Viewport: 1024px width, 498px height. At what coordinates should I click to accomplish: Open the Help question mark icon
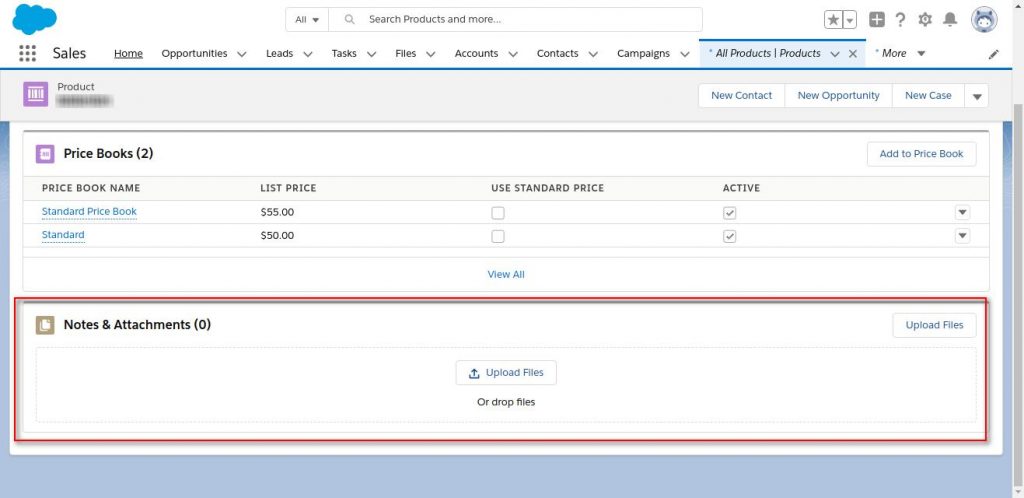pos(900,20)
